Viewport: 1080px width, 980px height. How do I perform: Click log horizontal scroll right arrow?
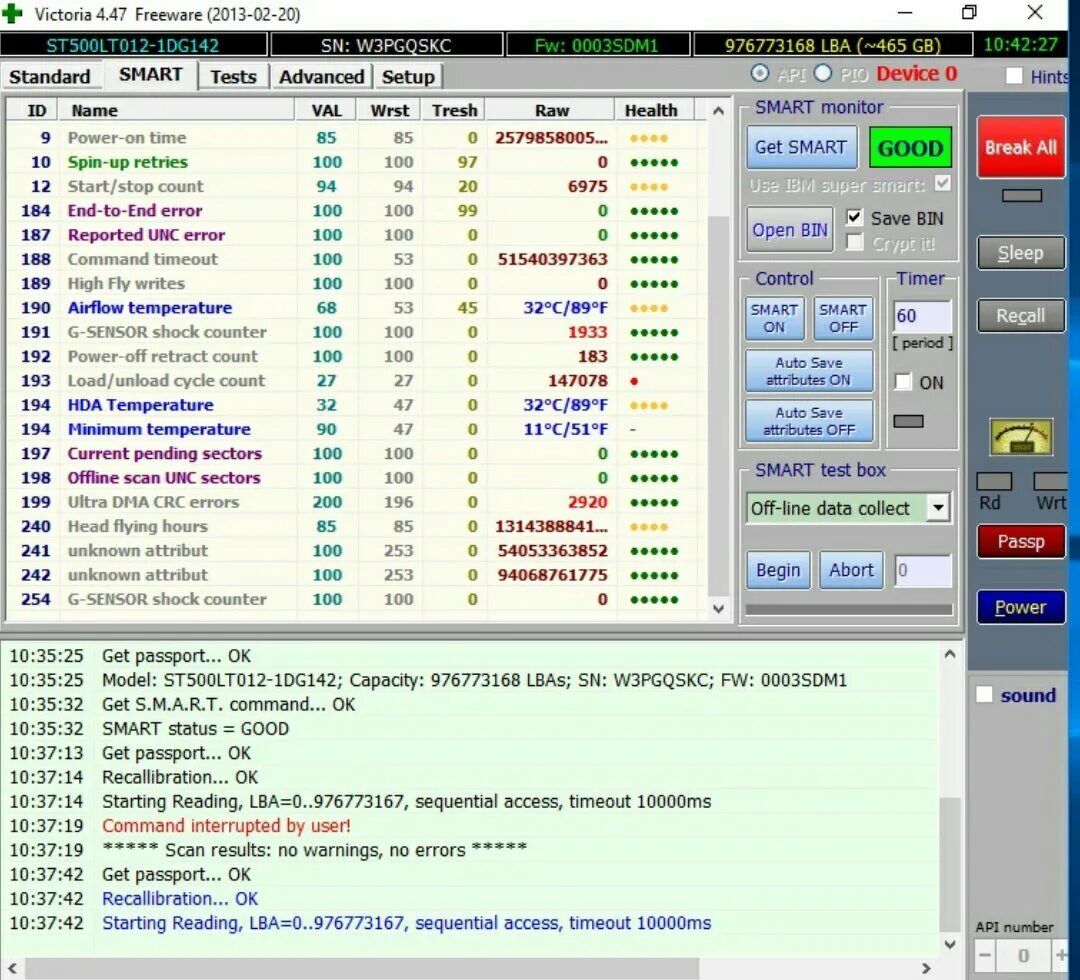(926, 968)
